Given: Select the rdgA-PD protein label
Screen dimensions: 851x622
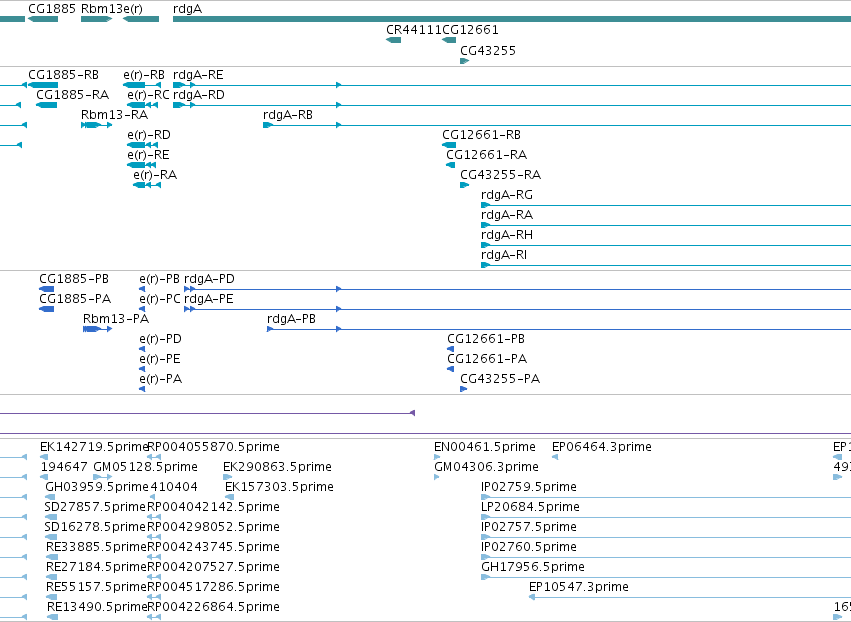Looking at the screenshot, I should point(209,280).
